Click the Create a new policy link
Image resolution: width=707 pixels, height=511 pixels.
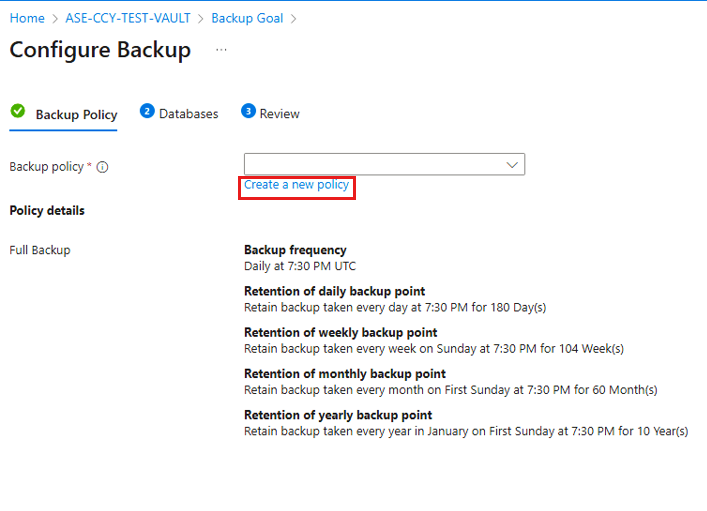(x=296, y=185)
